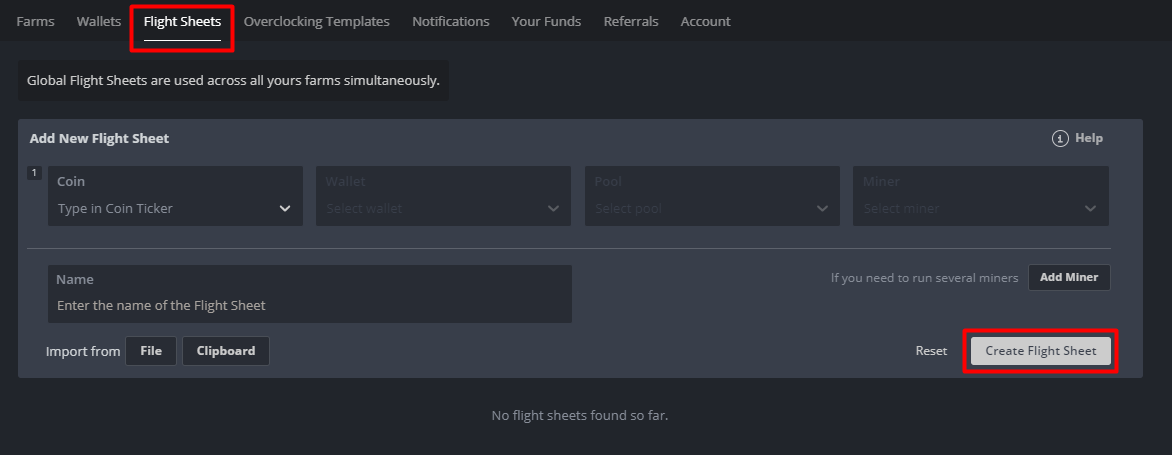
Task: Import flight sheet from Clipboard
Action: coord(226,351)
